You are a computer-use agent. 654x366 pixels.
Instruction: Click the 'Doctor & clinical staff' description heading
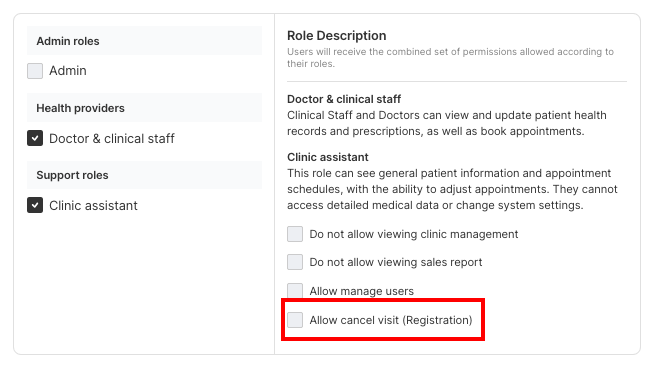coord(344,99)
